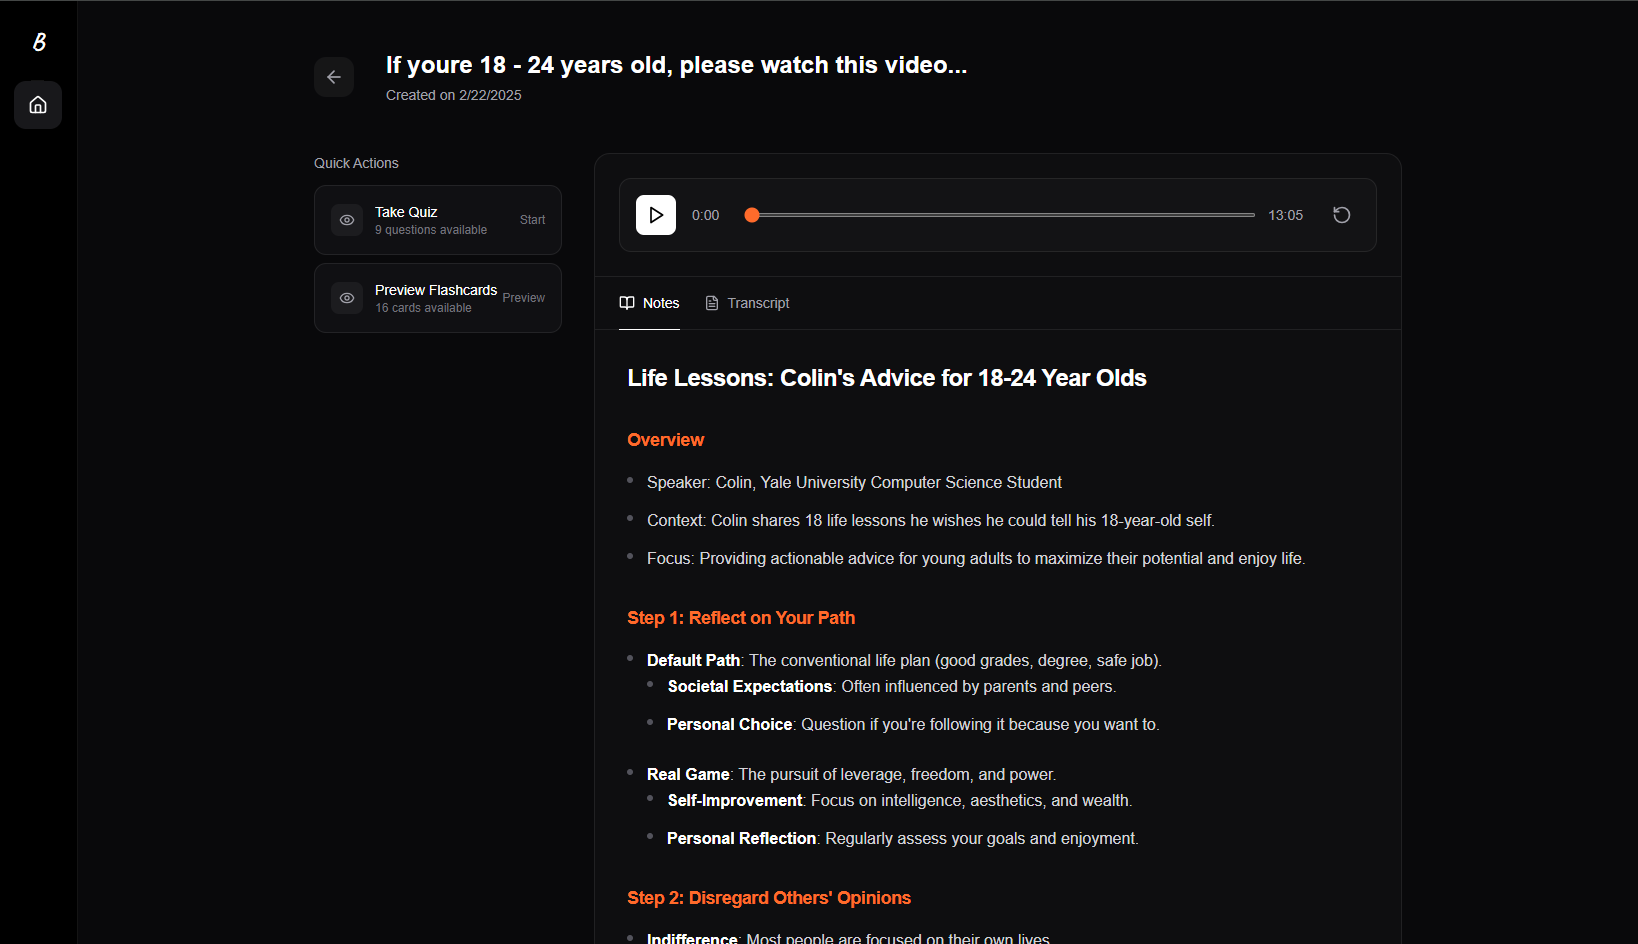Screen dimensions: 1638x944
Task: Click the Step 2: Disregard Others' Opinions heading
Action: pos(769,898)
